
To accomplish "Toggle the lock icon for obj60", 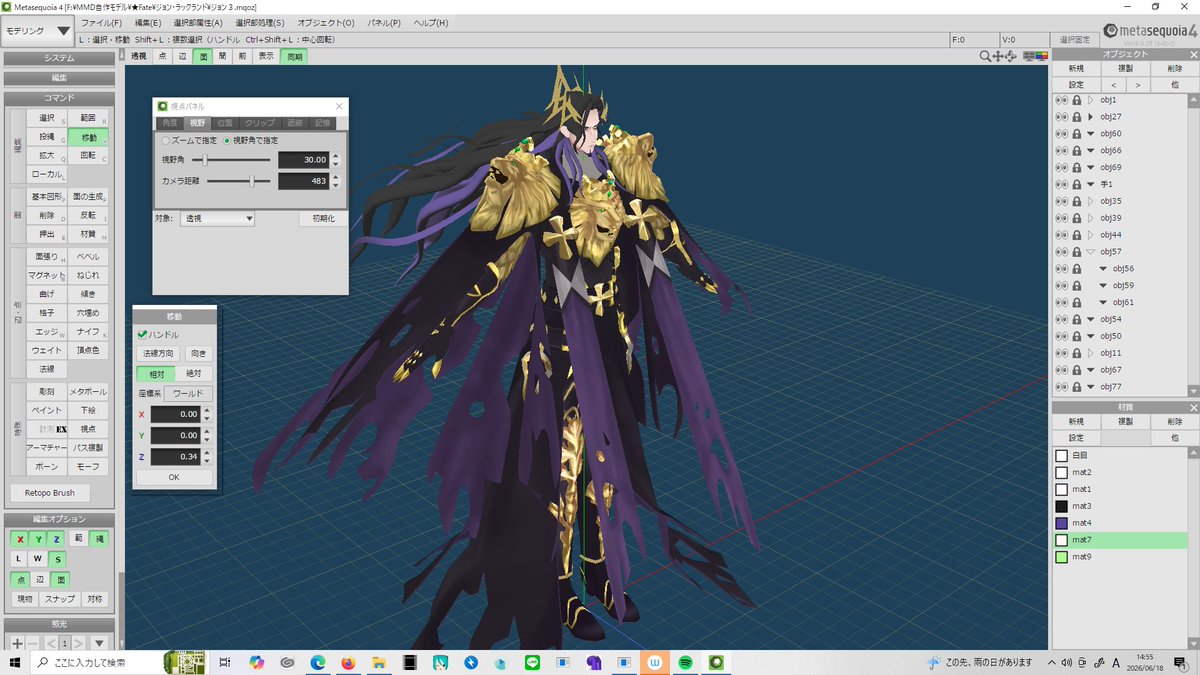I will (1076, 134).
